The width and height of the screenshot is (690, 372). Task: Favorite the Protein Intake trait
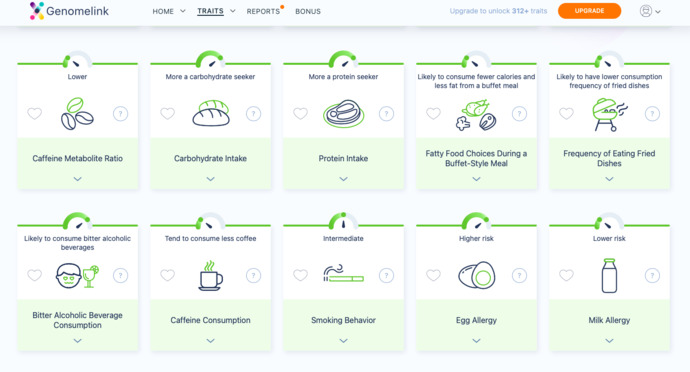301,114
